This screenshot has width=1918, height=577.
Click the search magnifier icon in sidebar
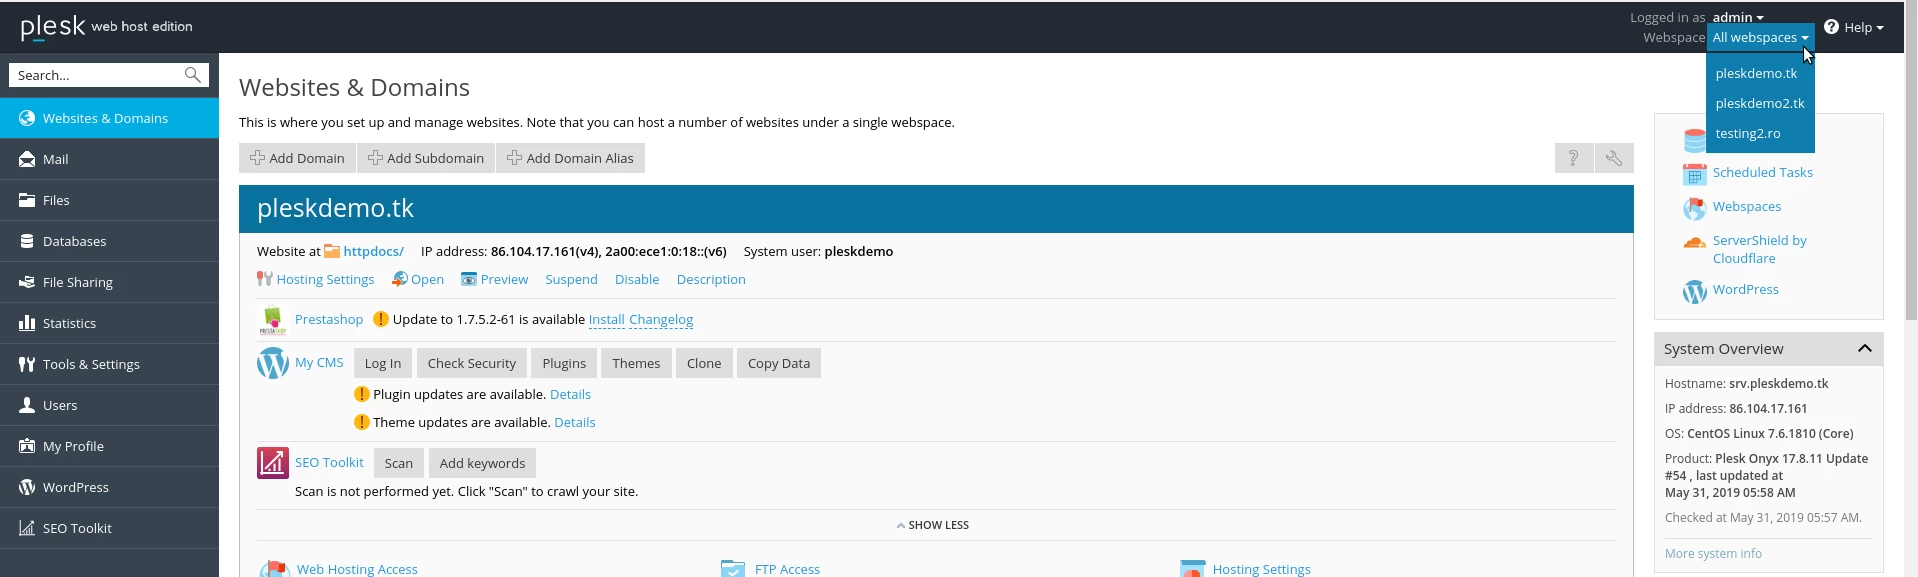point(193,75)
